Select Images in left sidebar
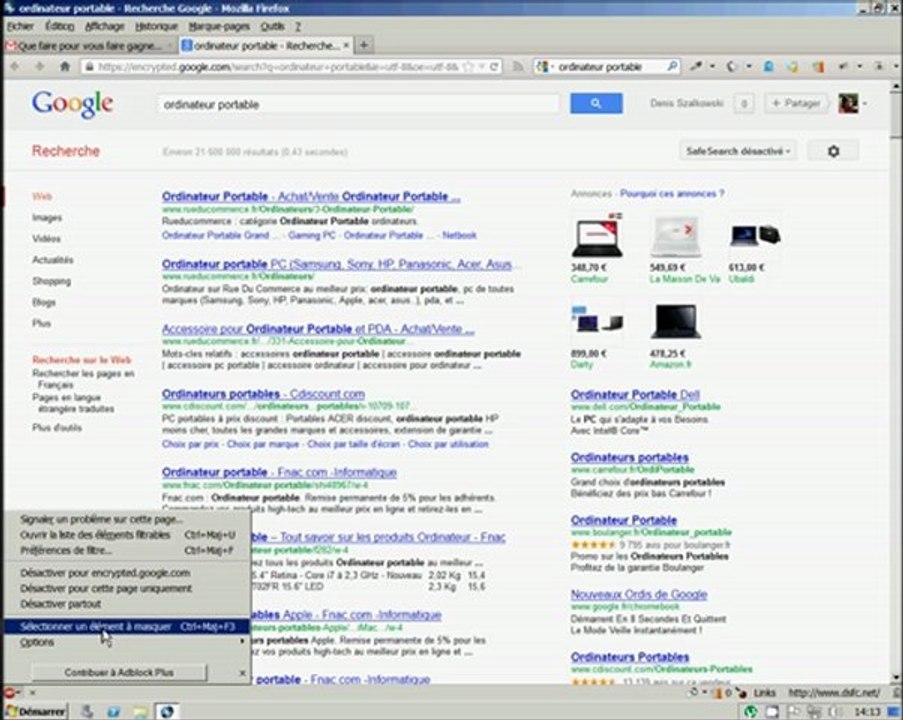The width and height of the screenshot is (903, 720). pyautogui.click(x=47, y=218)
